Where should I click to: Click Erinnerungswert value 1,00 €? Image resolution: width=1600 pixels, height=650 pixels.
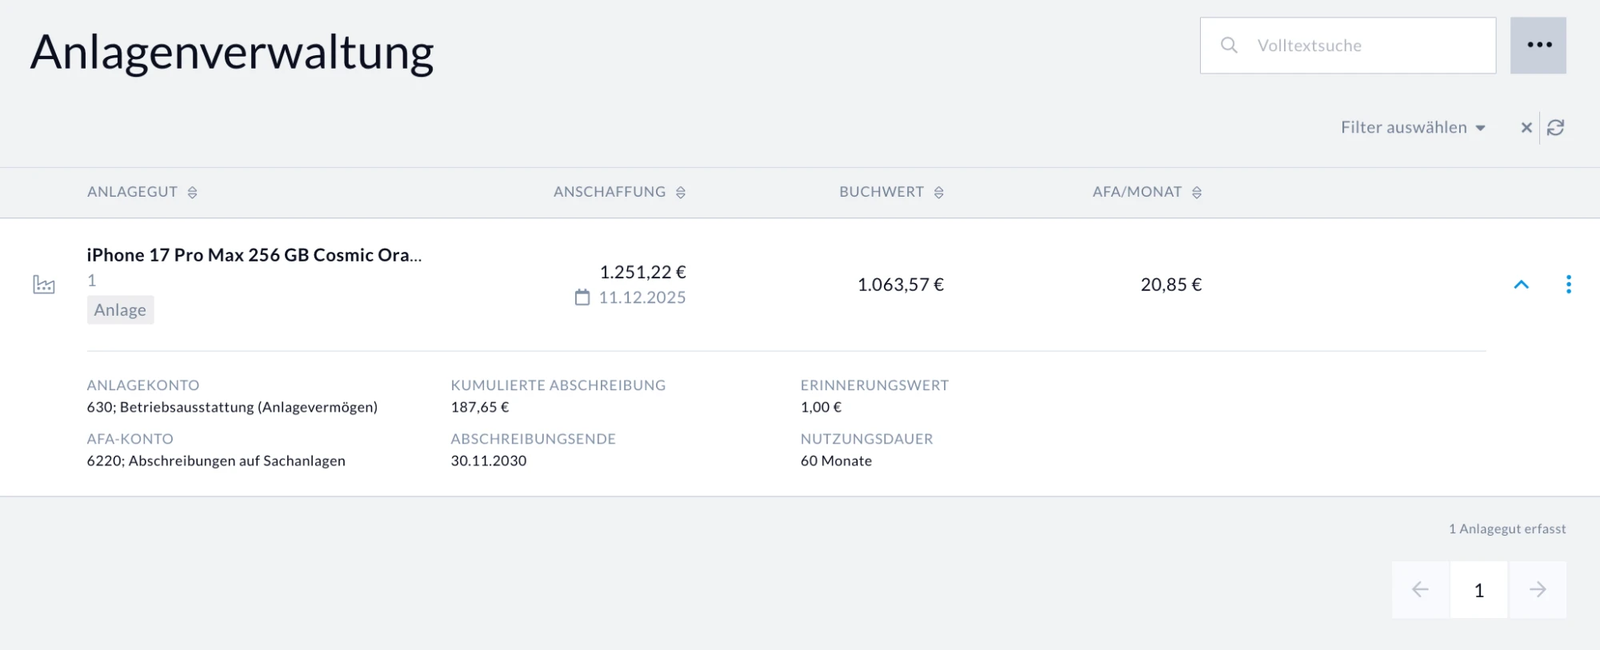821,407
